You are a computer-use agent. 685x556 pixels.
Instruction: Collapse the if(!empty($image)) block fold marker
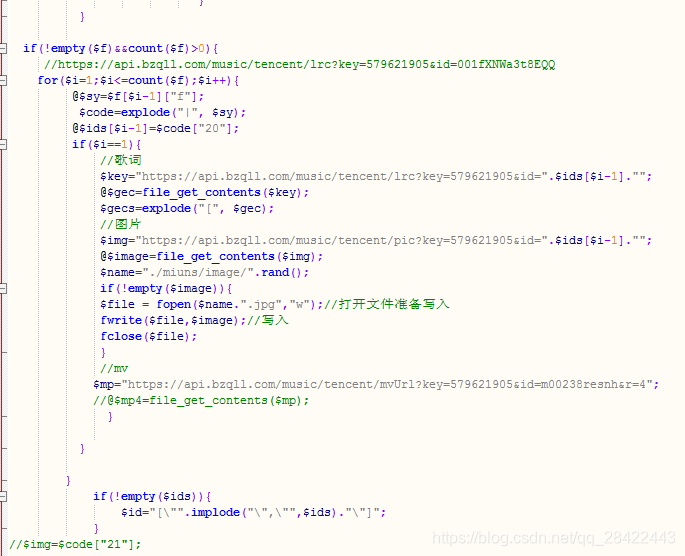pos(3,288)
